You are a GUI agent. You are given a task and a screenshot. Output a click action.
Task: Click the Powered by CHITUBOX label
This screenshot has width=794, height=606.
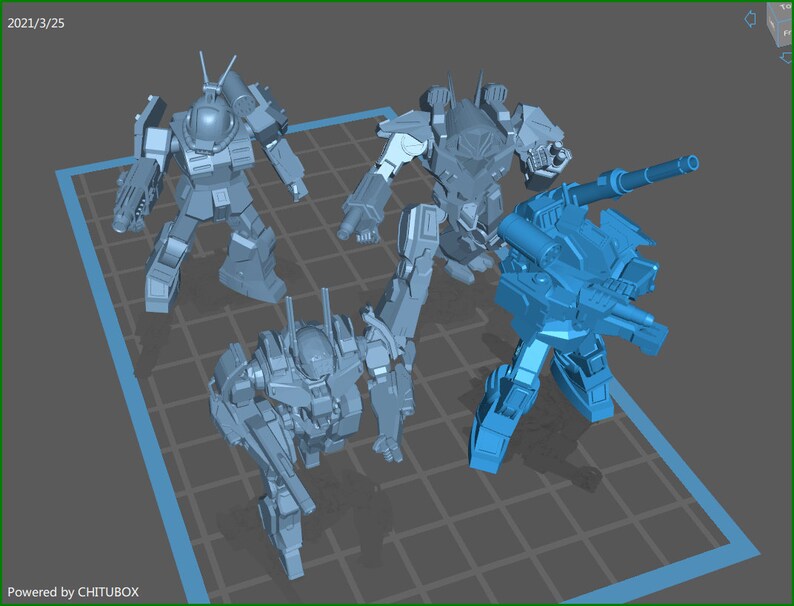coord(73,592)
